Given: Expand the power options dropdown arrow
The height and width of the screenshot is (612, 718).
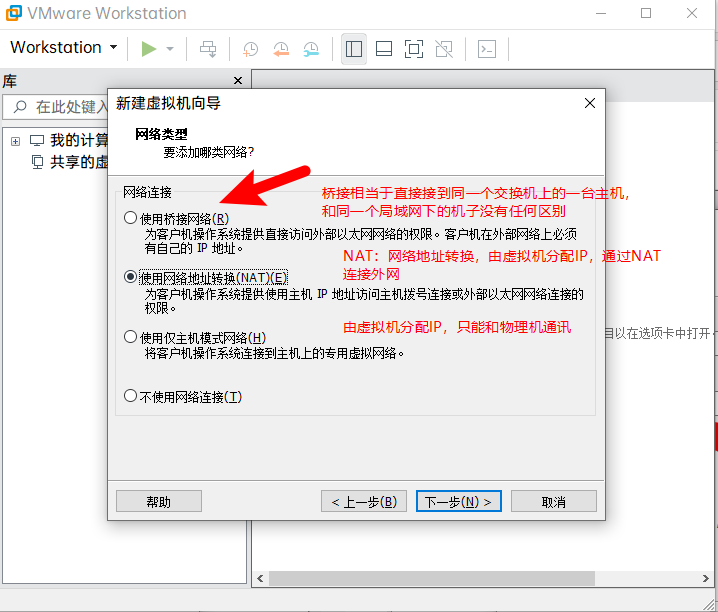Looking at the screenshot, I should [x=170, y=49].
